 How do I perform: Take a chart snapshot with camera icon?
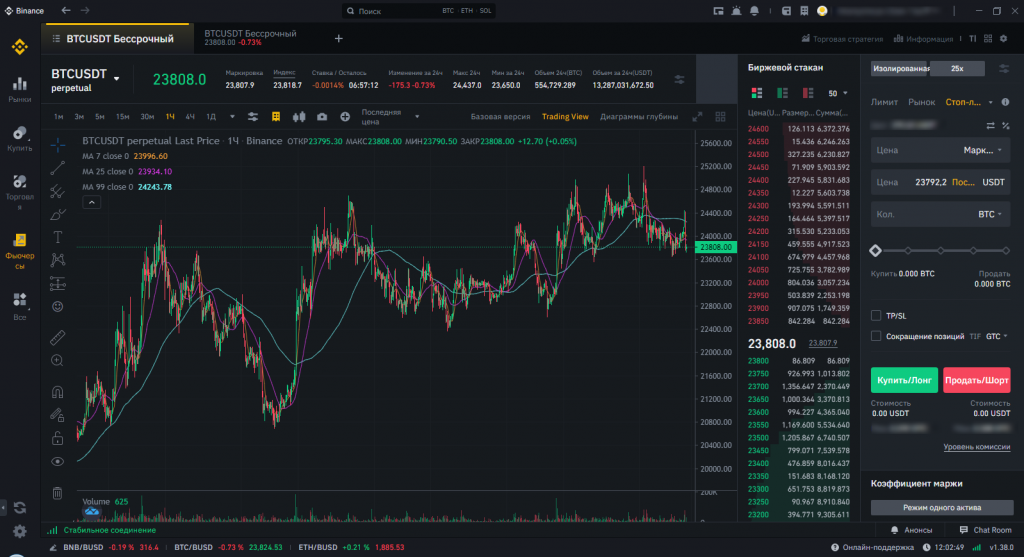tap(322, 117)
